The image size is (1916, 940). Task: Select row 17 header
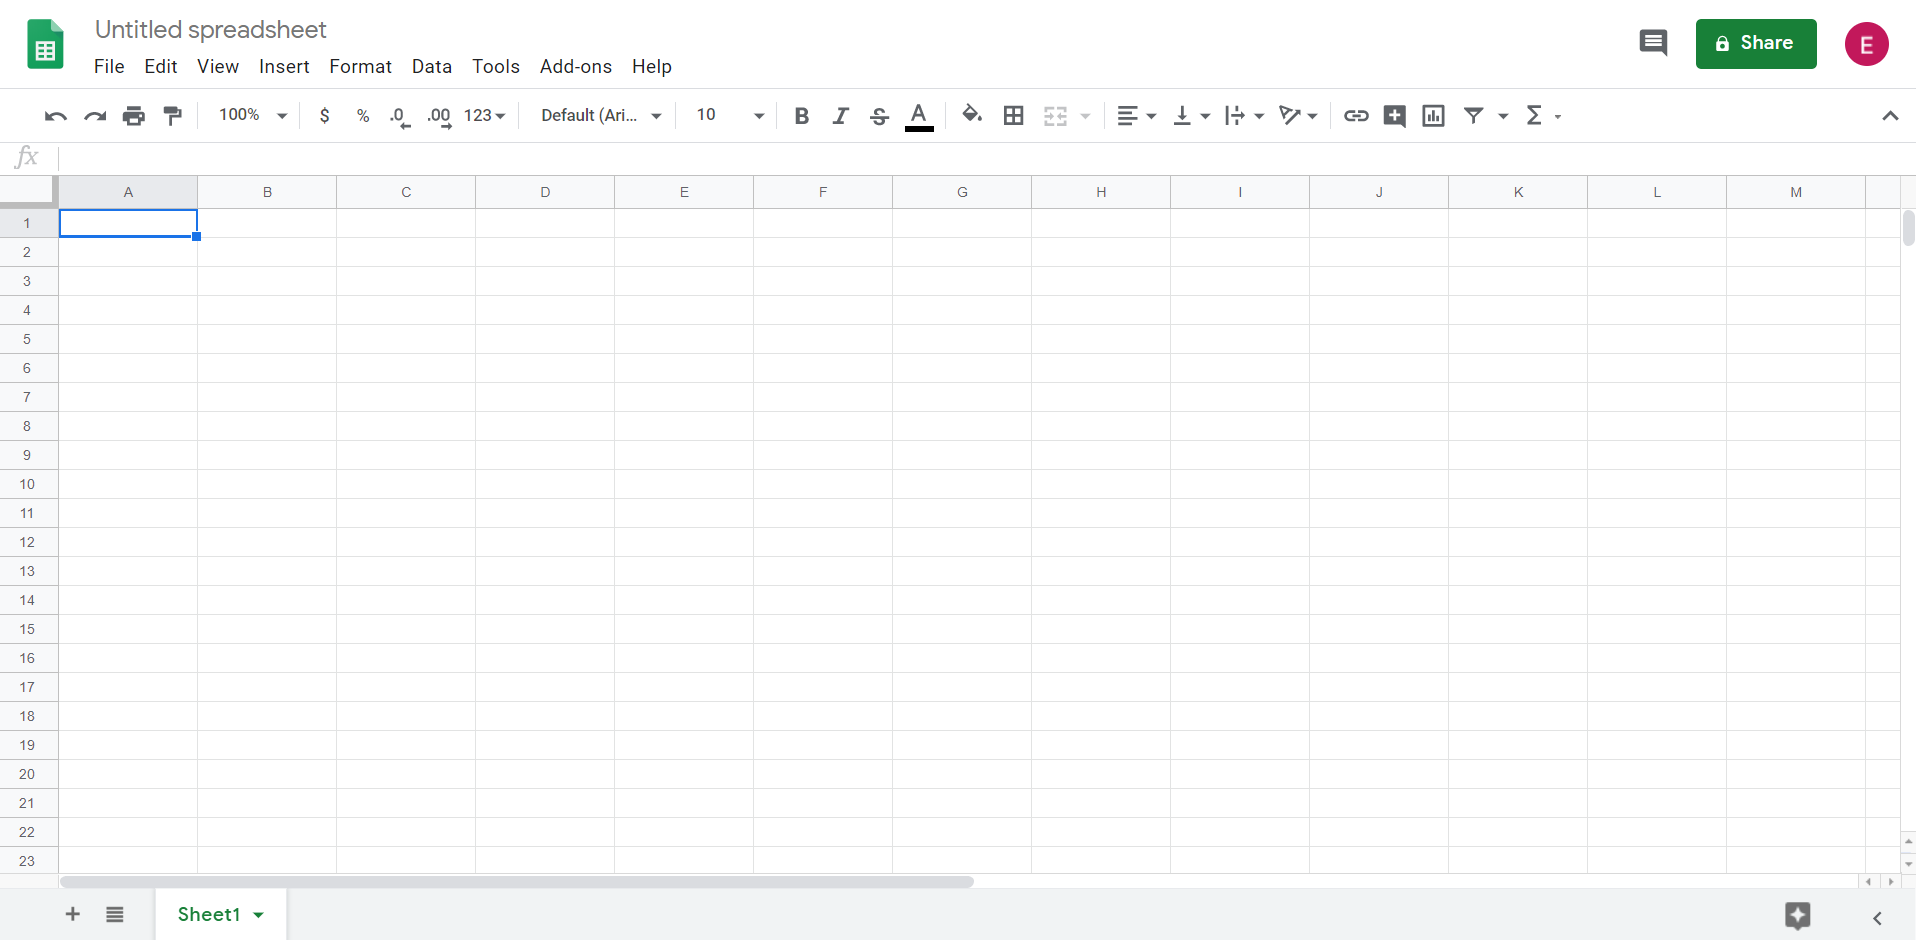[x=27, y=687]
